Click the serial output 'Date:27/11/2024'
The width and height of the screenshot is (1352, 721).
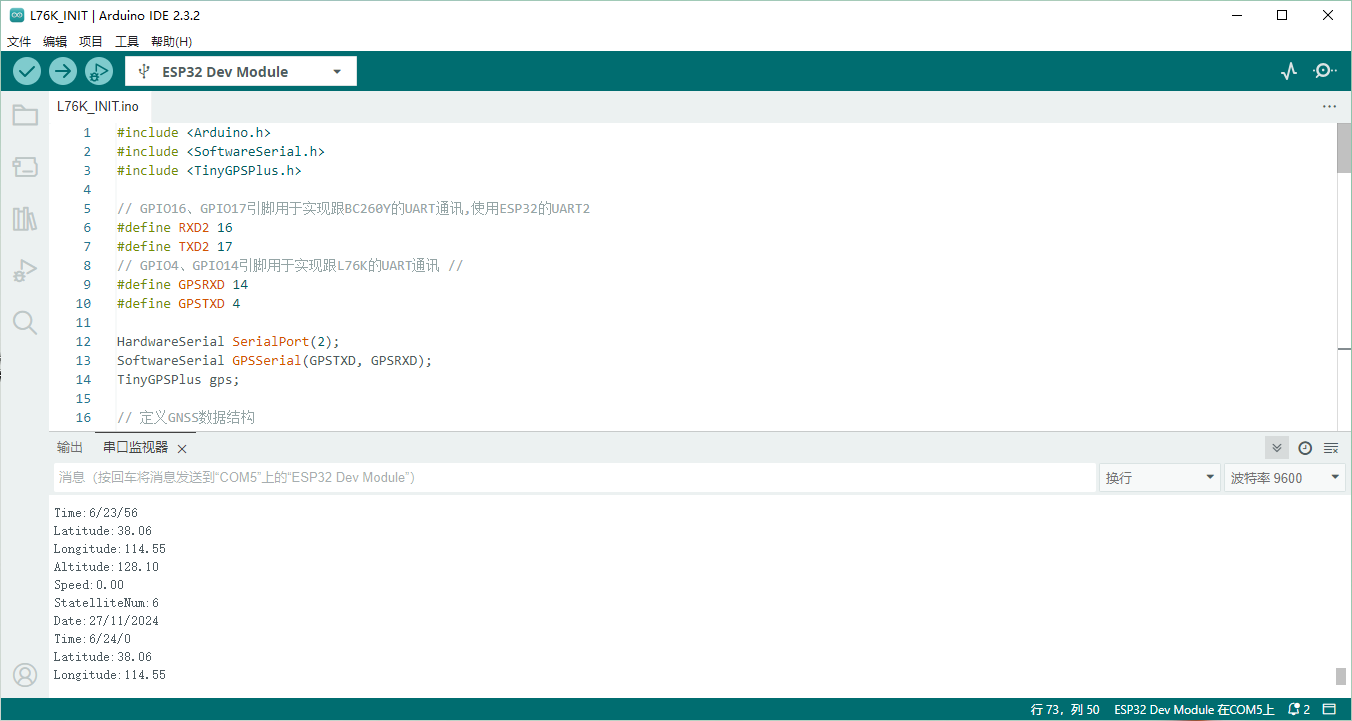[106, 621]
